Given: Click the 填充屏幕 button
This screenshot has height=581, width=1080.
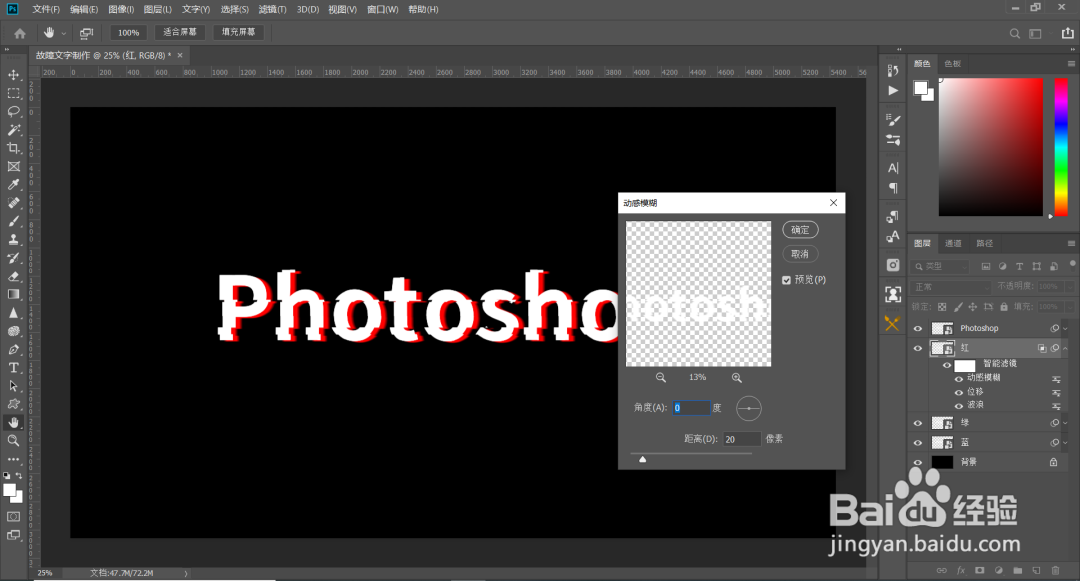Looking at the screenshot, I should (238, 32).
